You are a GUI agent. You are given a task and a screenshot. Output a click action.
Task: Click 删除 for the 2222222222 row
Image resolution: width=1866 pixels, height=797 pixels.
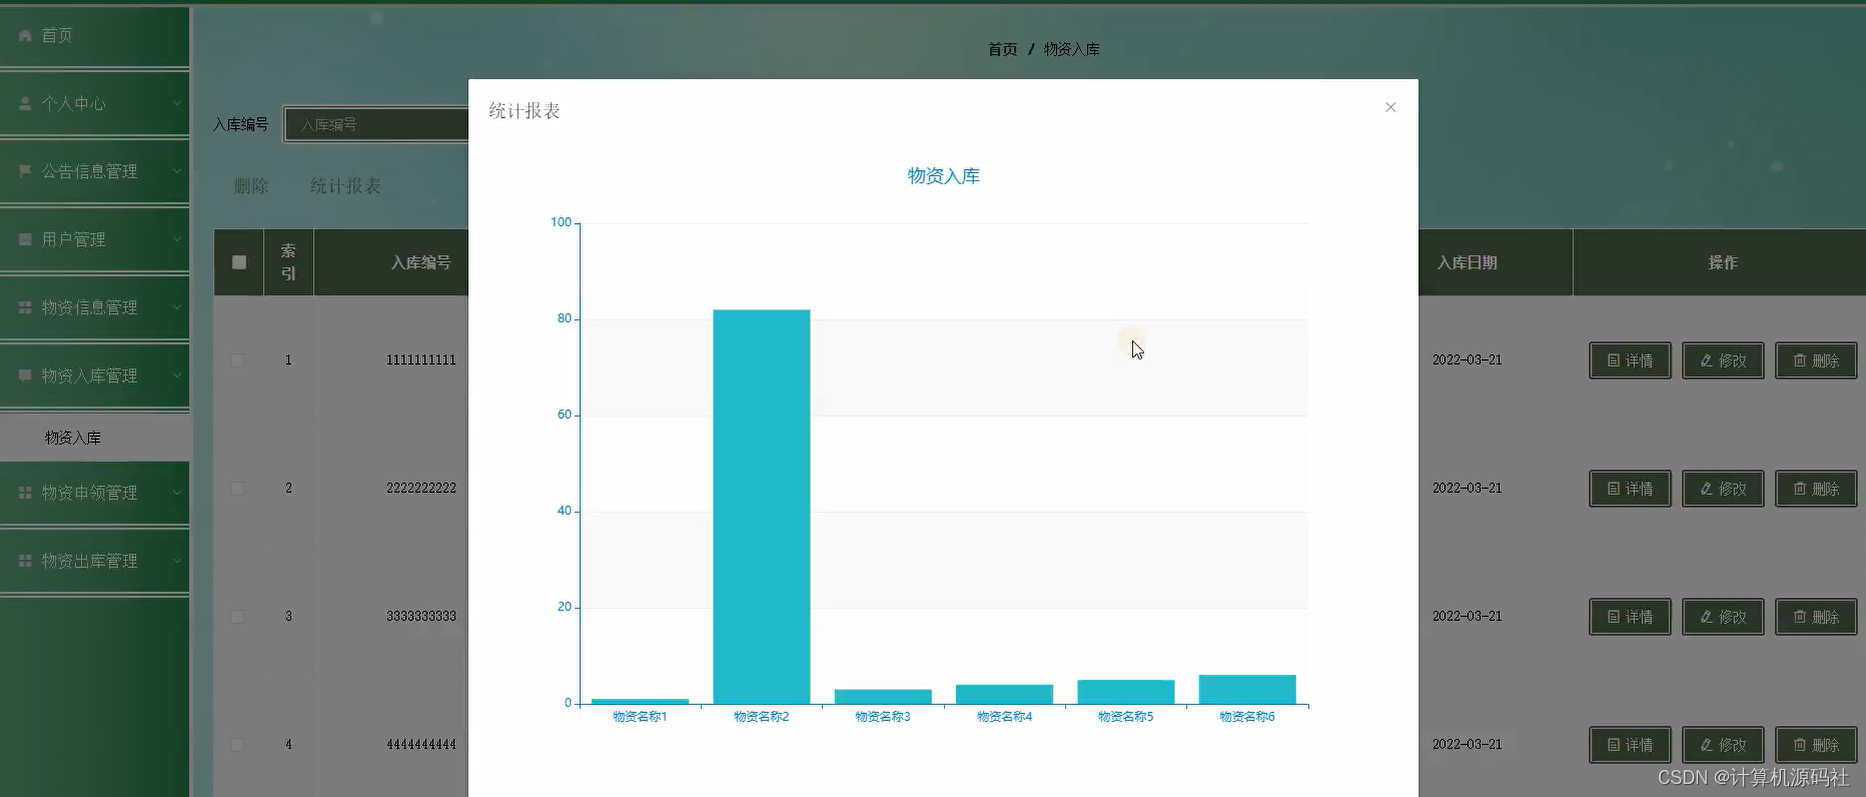(x=1816, y=488)
